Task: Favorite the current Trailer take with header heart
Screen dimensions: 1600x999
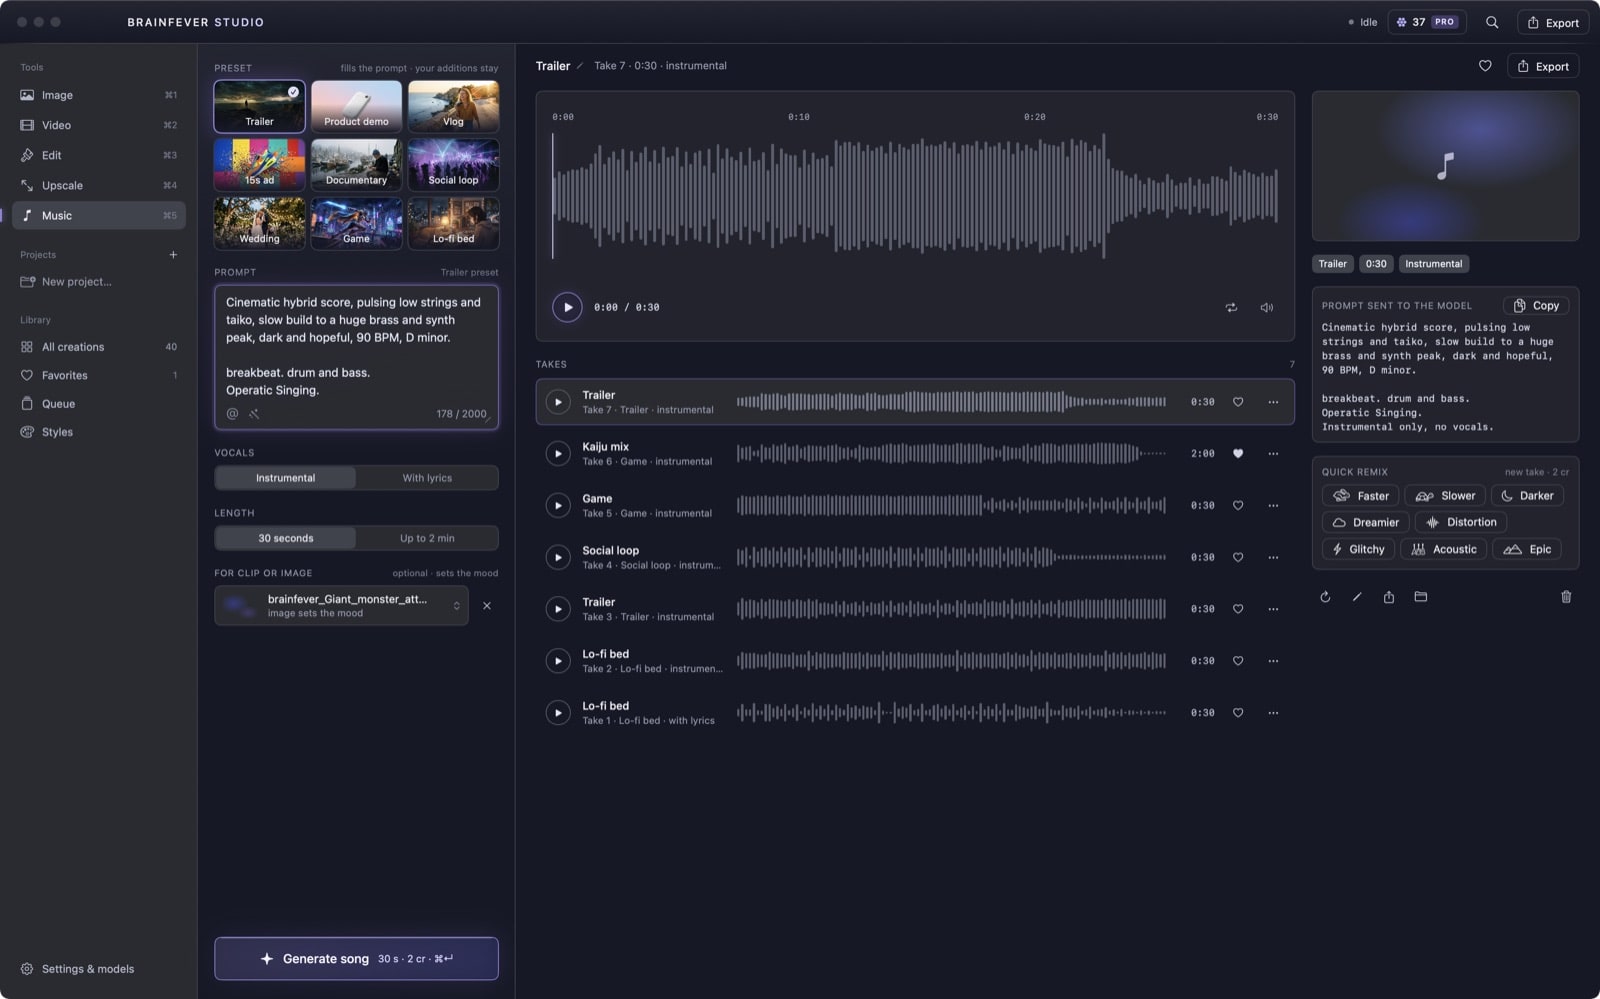Action: click(x=1485, y=66)
